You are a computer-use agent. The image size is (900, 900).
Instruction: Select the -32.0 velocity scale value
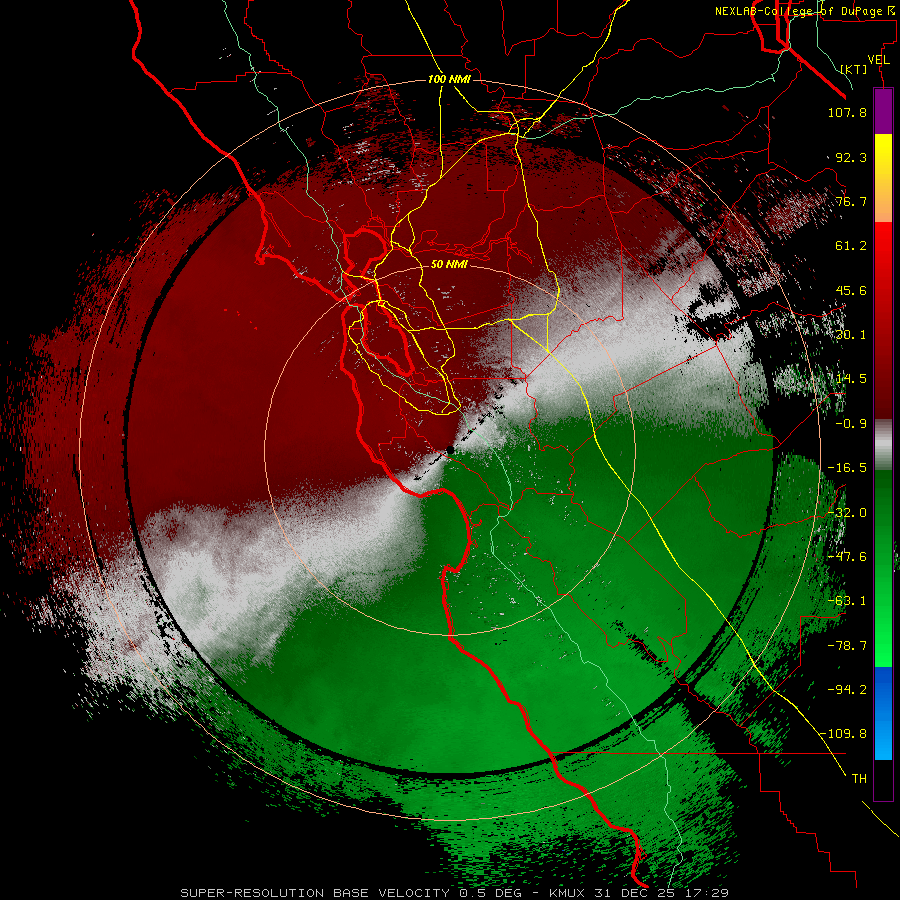click(x=847, y=513)
